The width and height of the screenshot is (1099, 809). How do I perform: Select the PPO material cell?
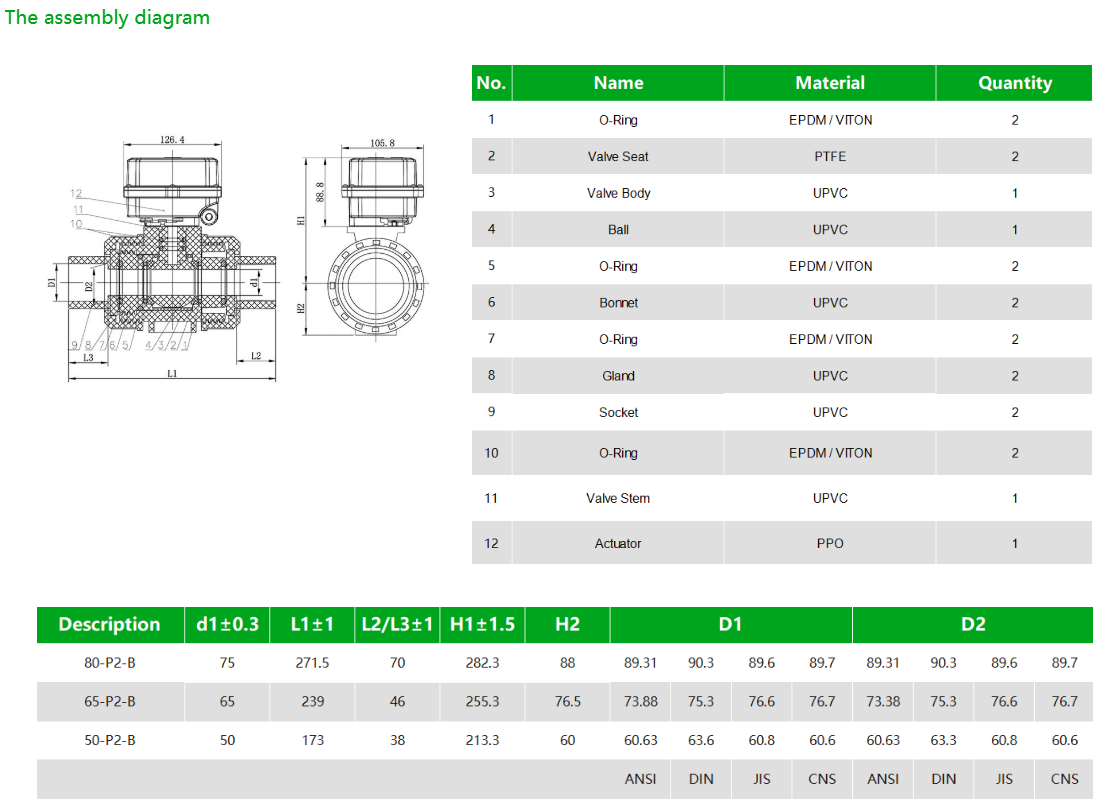pyautogui.click(x=830, y=543)
